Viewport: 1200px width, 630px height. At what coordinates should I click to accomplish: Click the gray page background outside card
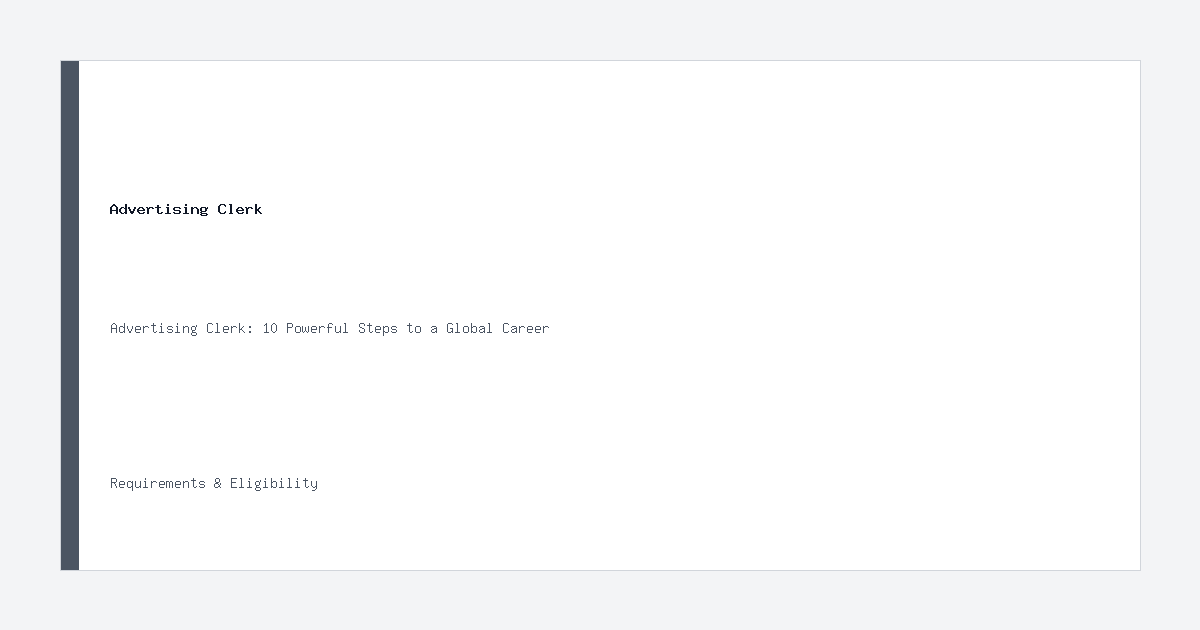tap(600, 30)
